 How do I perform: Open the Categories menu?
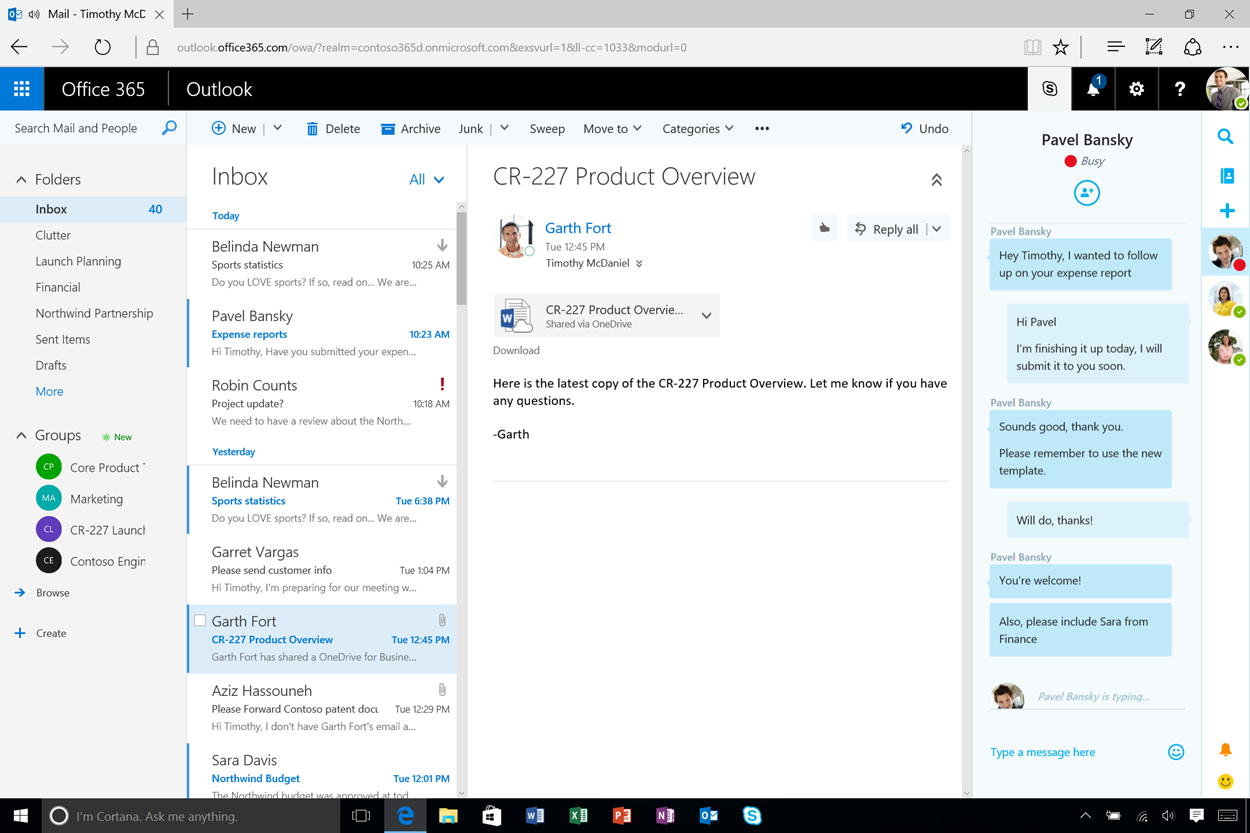tap(698, 128)
